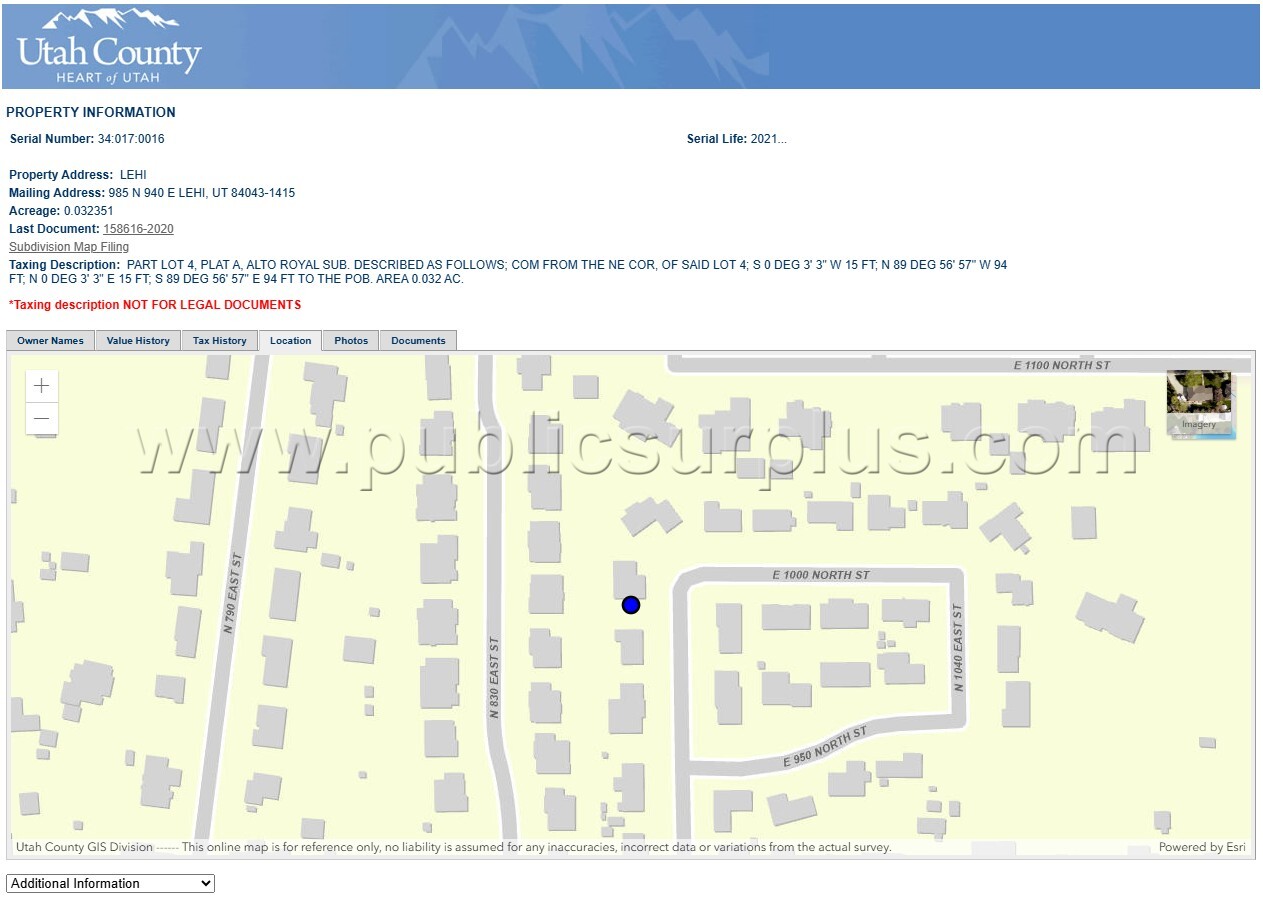Select the Location tab
The image size is (1263, 900).
click(x=290, y=341)
